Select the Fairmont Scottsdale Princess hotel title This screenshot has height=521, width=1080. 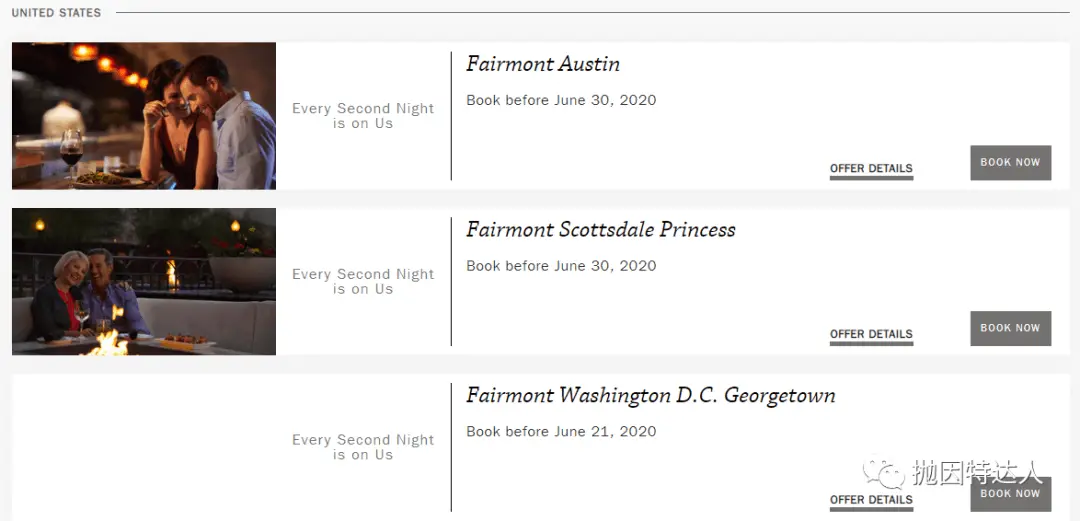click(601, 229)
